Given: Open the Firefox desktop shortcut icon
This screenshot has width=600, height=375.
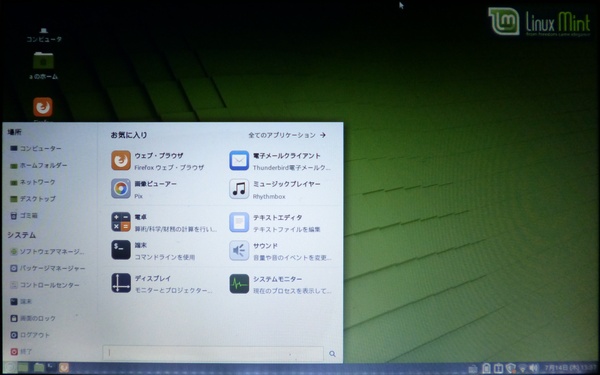Looking at the screenshot, I should [43, 107].
